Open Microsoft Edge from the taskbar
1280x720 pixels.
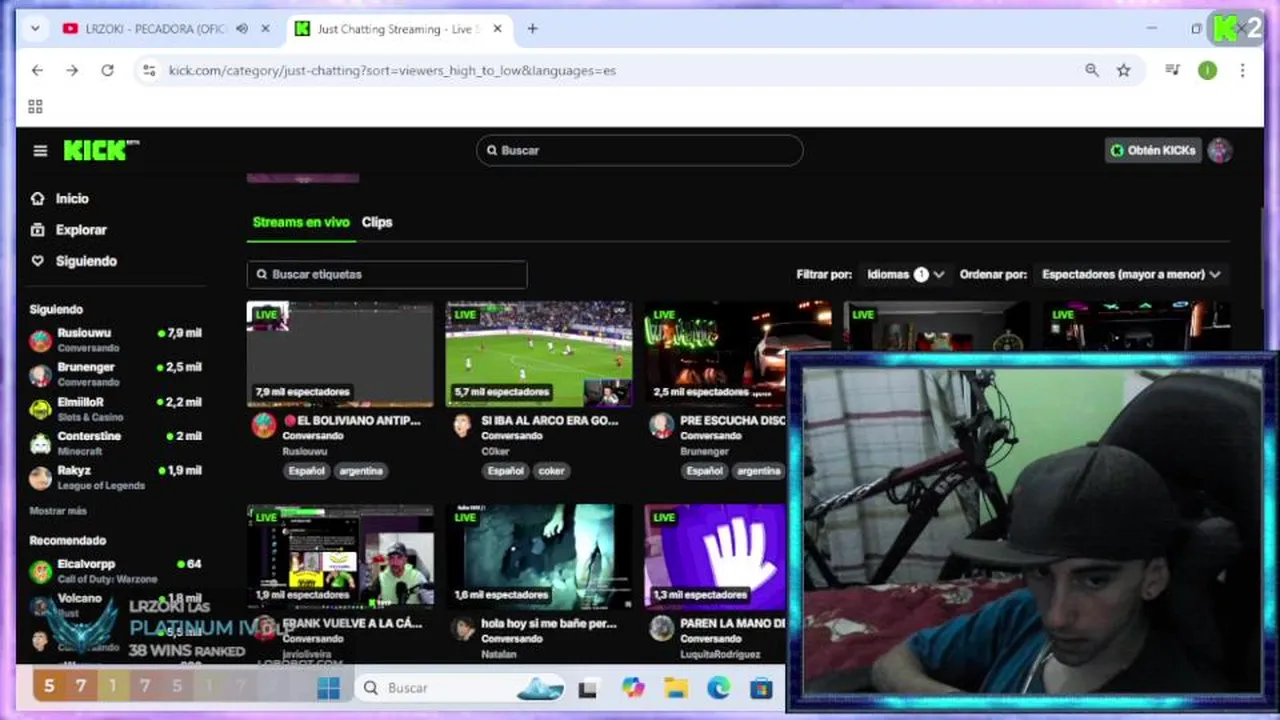719,688
